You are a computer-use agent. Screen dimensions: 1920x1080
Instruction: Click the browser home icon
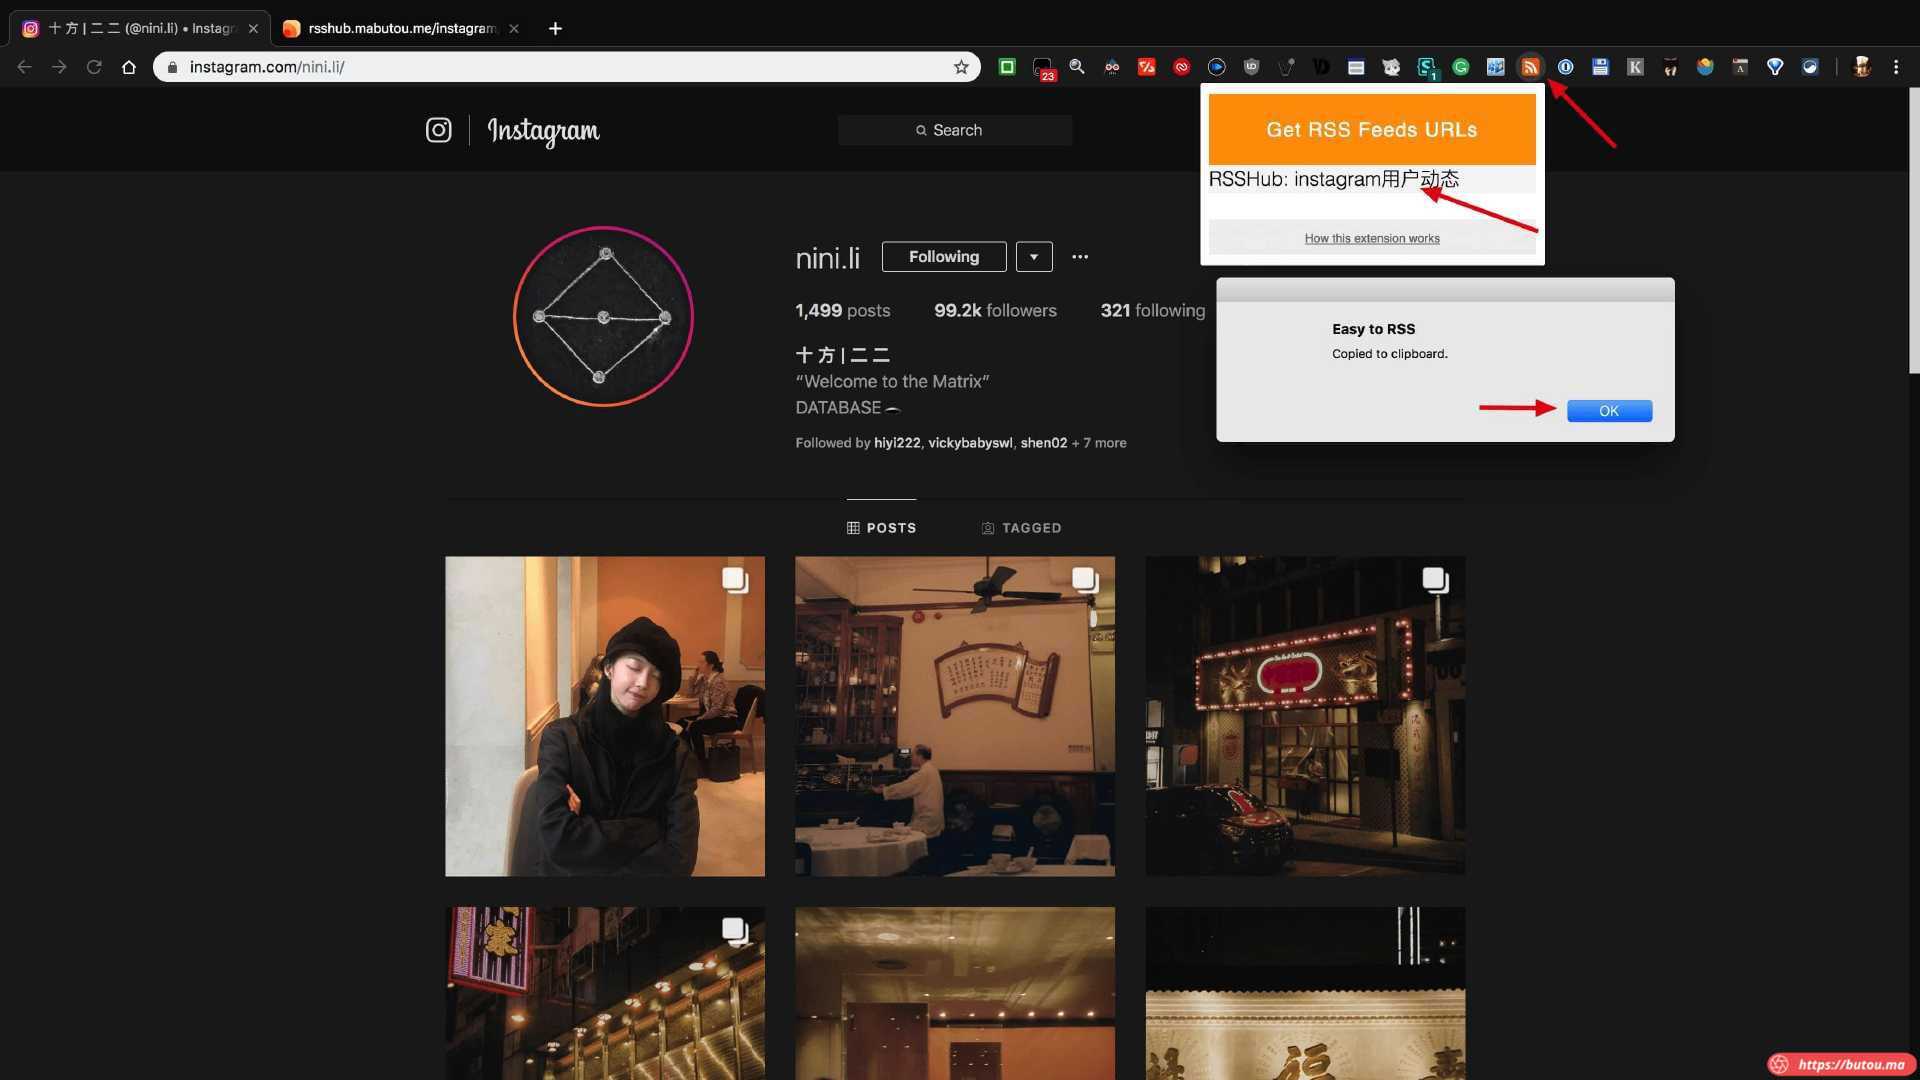coord(129,67)
